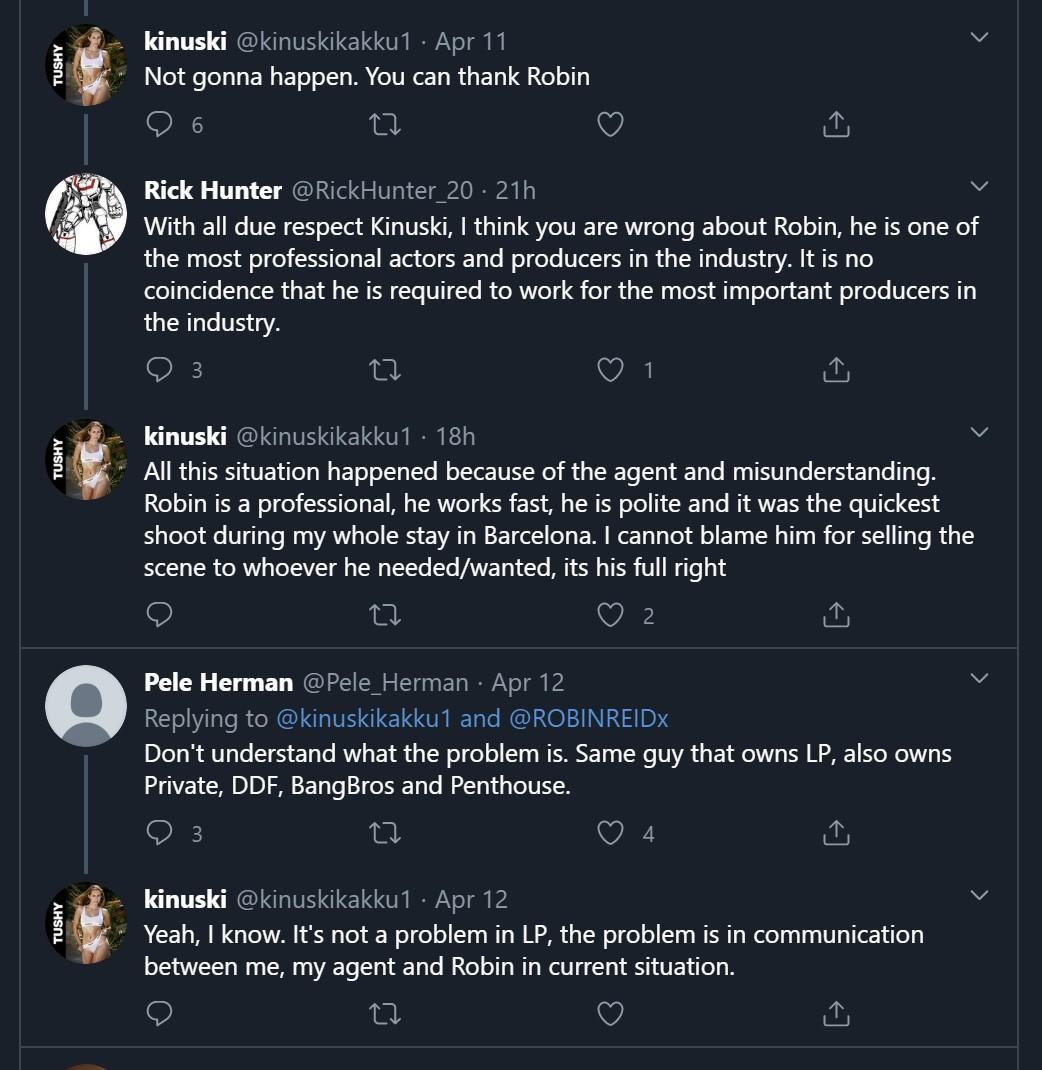Open @ROBINREIDx profile link
The height and width of the screenshot is (1070, 1042).
(588, 718)
